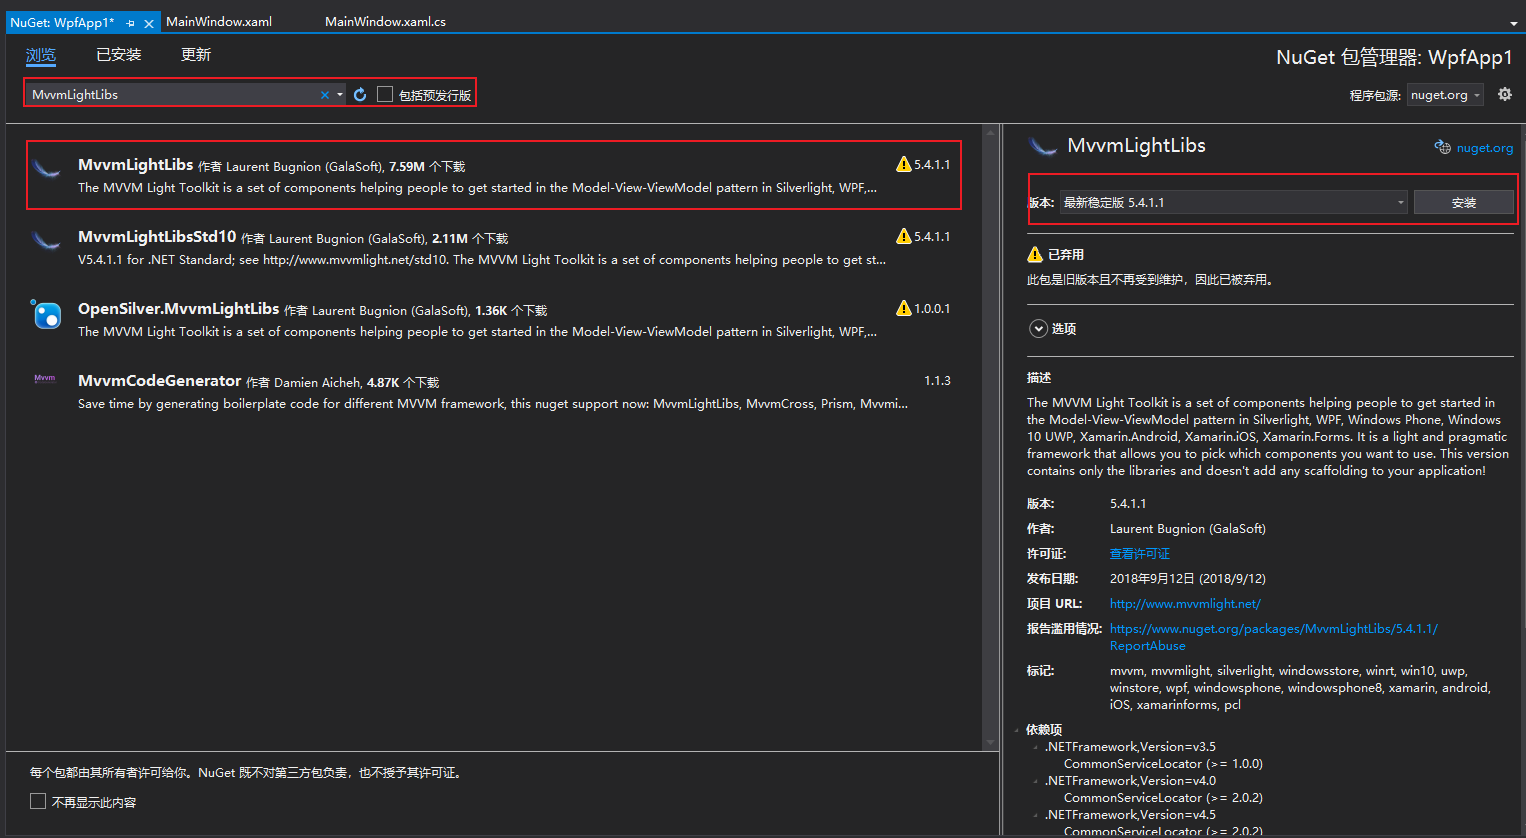Open the 程序包源 nuget.org dropdown
The image size is (1526, 838).
1445,95
